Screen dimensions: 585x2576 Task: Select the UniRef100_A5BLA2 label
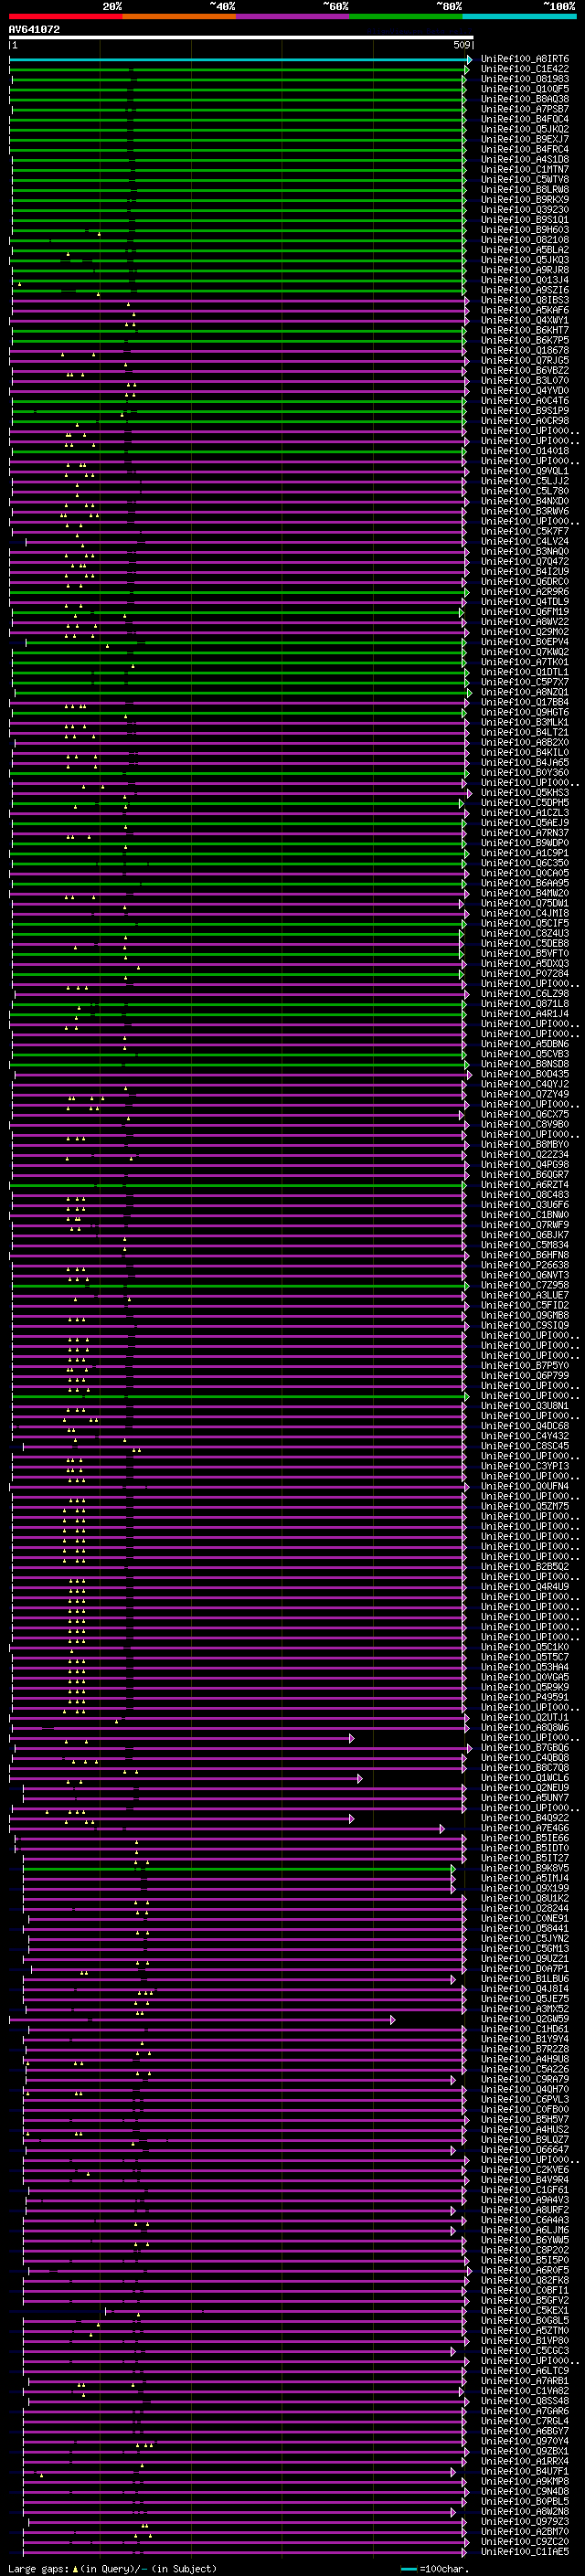pyautogui.click(x=525, y=250)
